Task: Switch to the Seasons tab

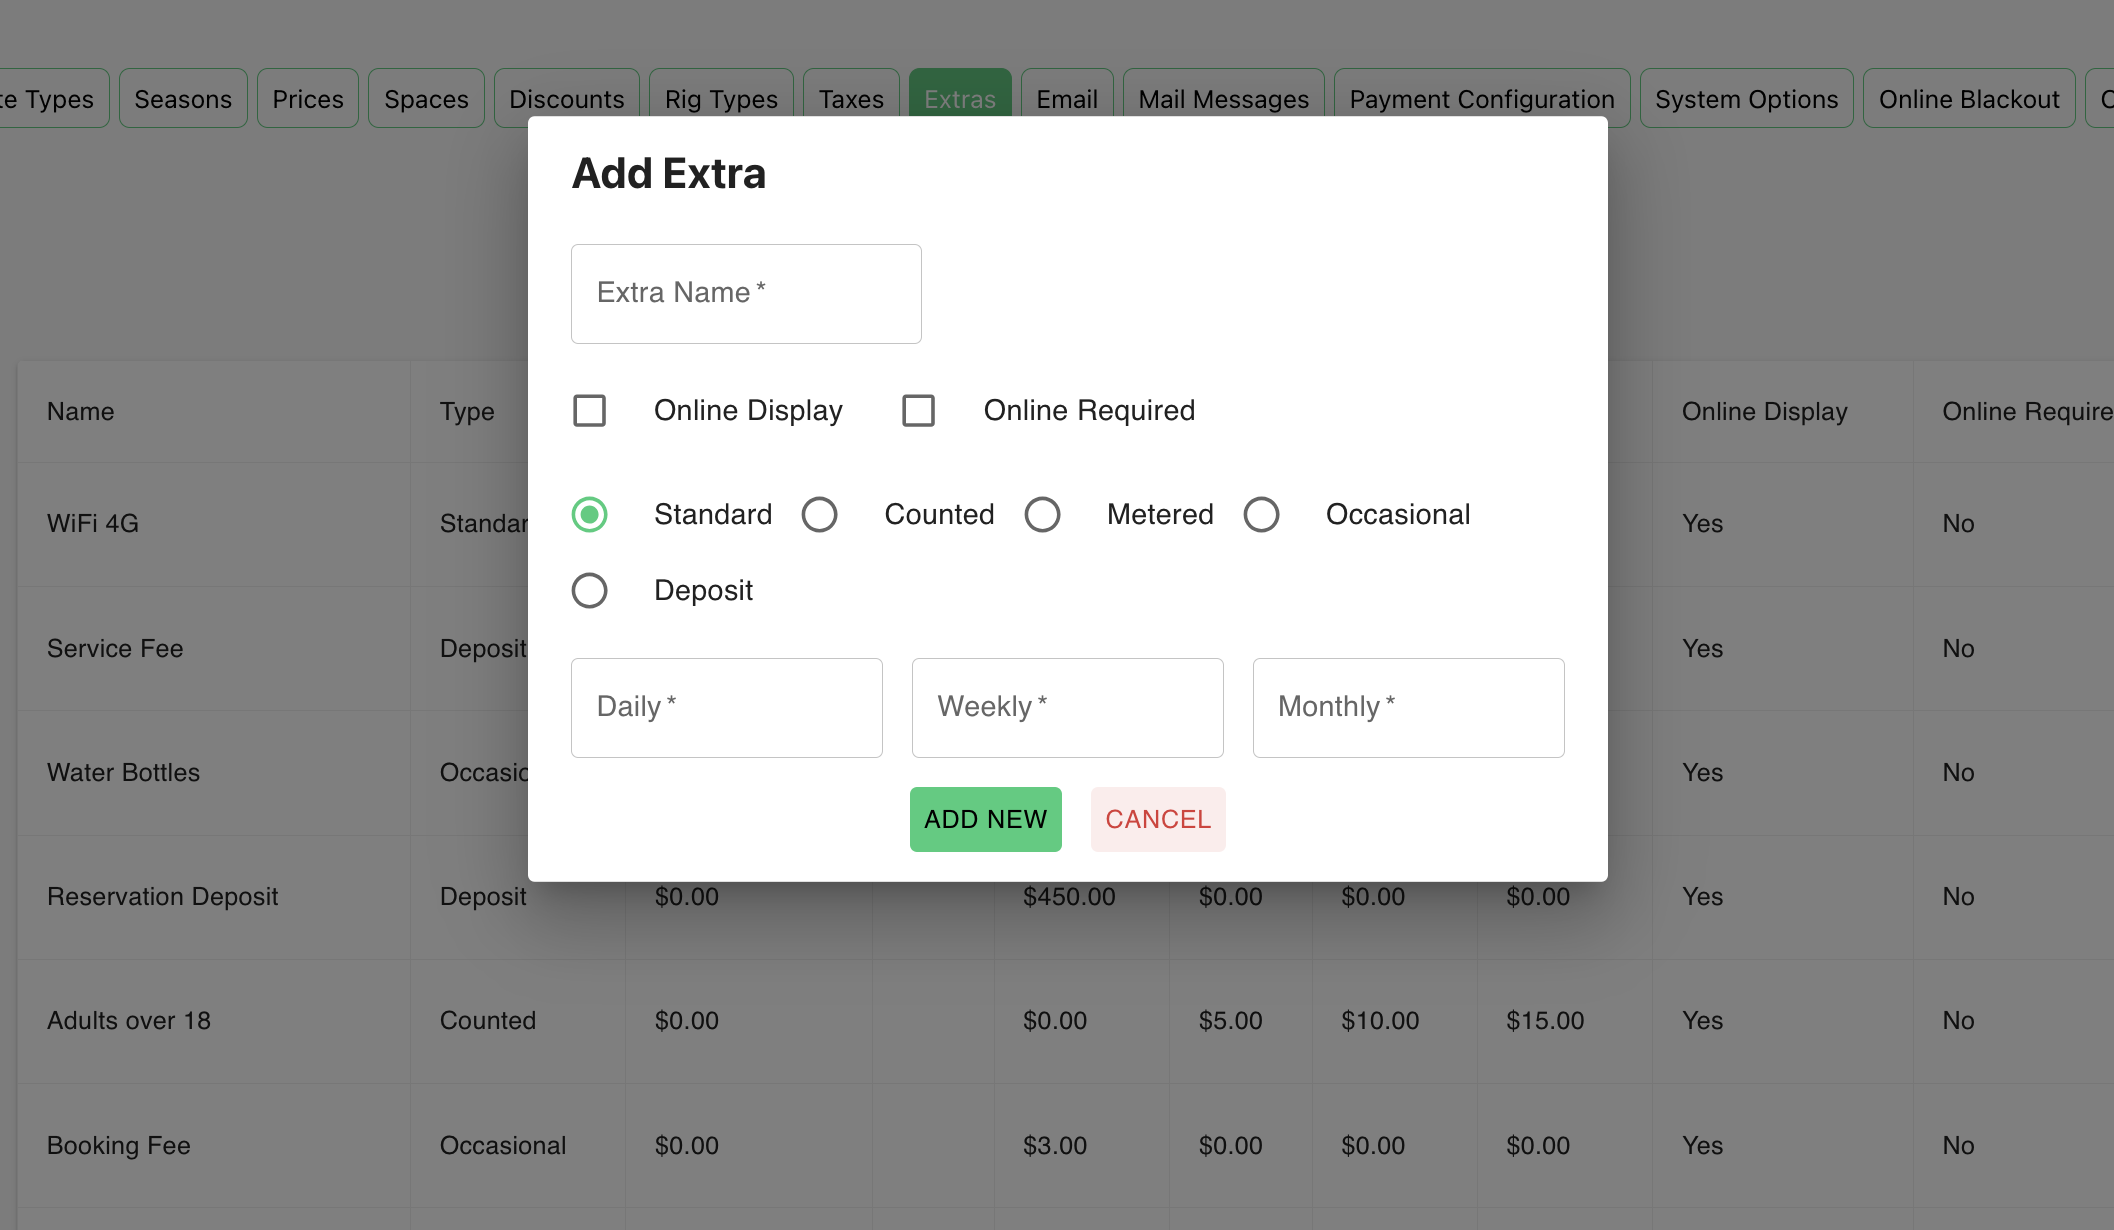Action: [183, 98]
